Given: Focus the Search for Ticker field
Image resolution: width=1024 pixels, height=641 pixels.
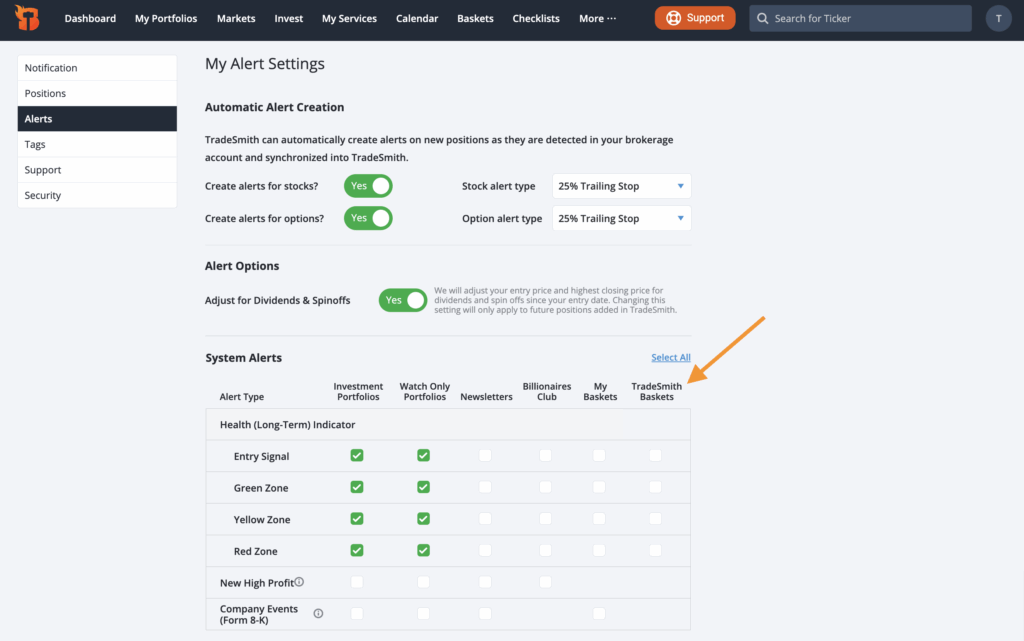Looking at the screenshot, I should (x=860, y=18).
